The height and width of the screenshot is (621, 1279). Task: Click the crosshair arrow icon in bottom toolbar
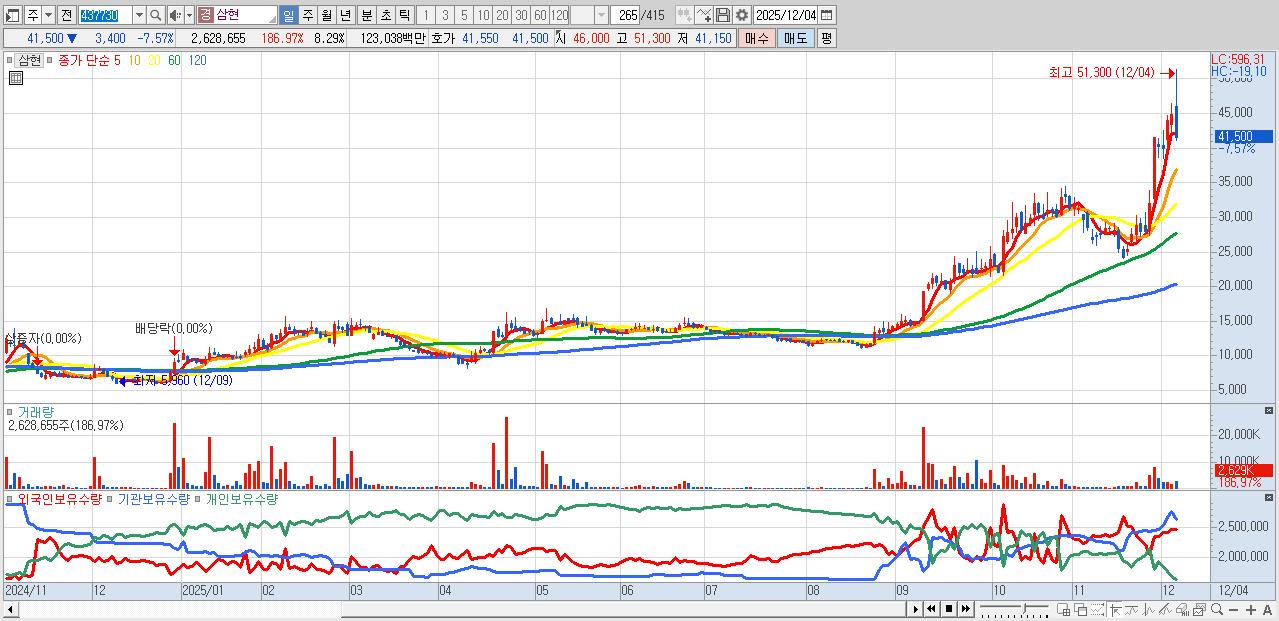[1115, 610]
